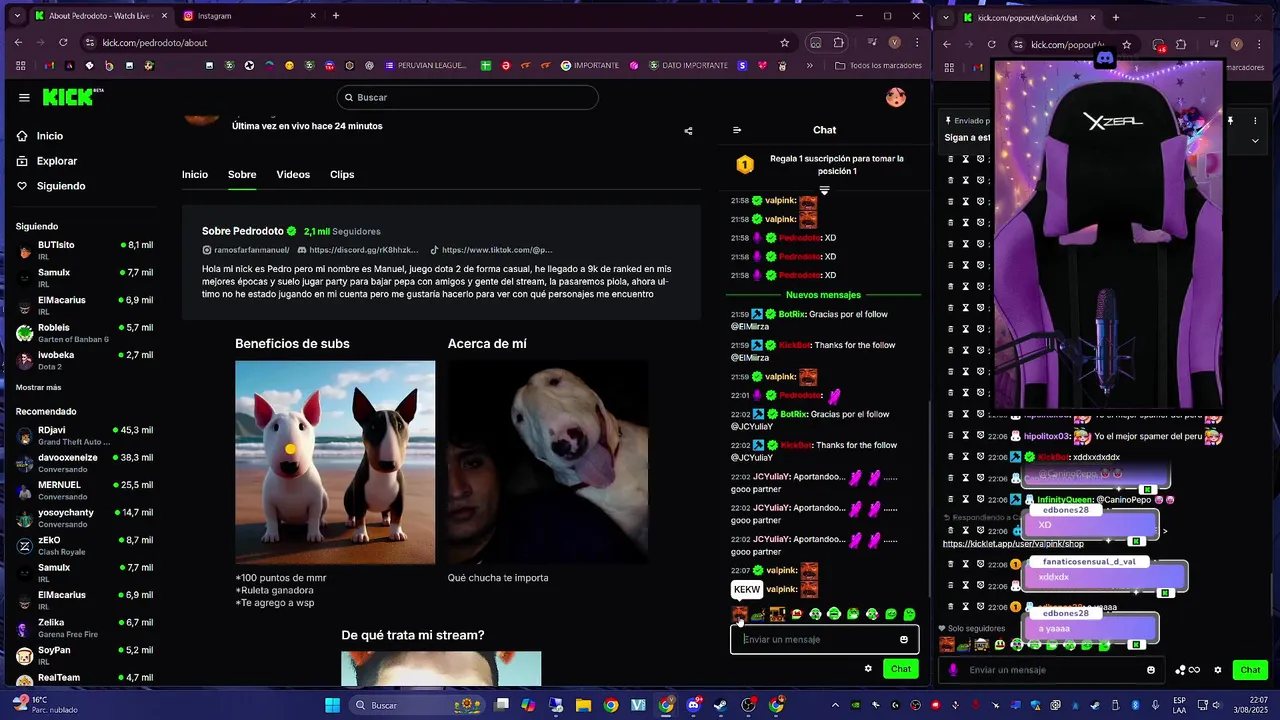Open the Discord invite link on profile

tap(358, 250)
